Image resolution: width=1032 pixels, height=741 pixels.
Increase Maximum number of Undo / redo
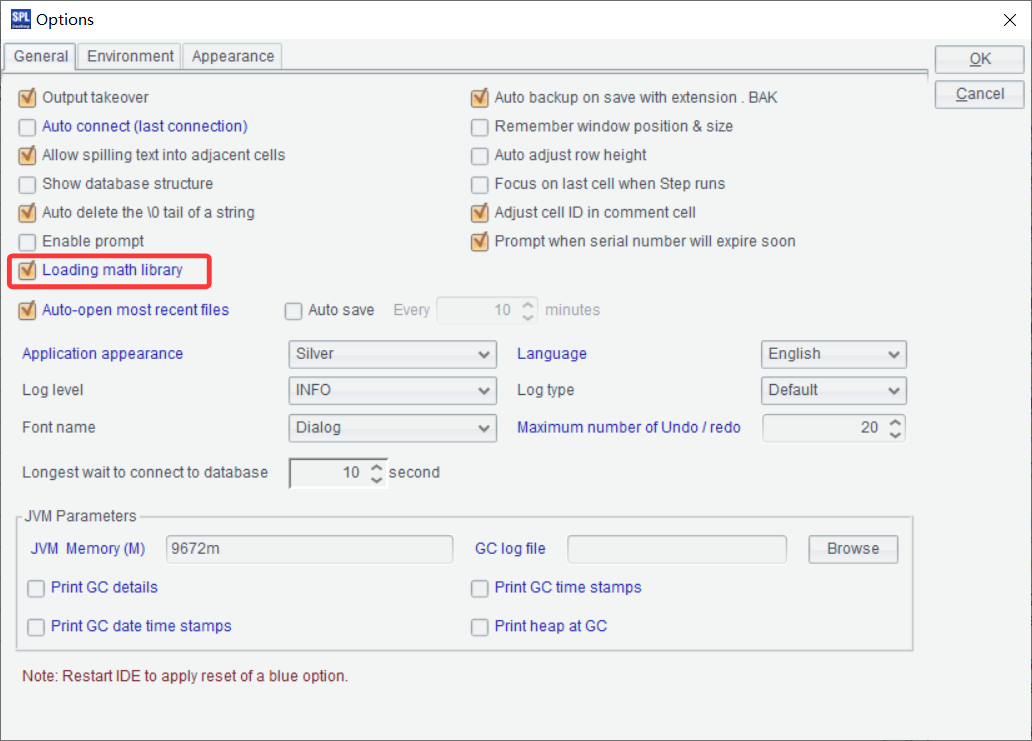pos(895,422)
